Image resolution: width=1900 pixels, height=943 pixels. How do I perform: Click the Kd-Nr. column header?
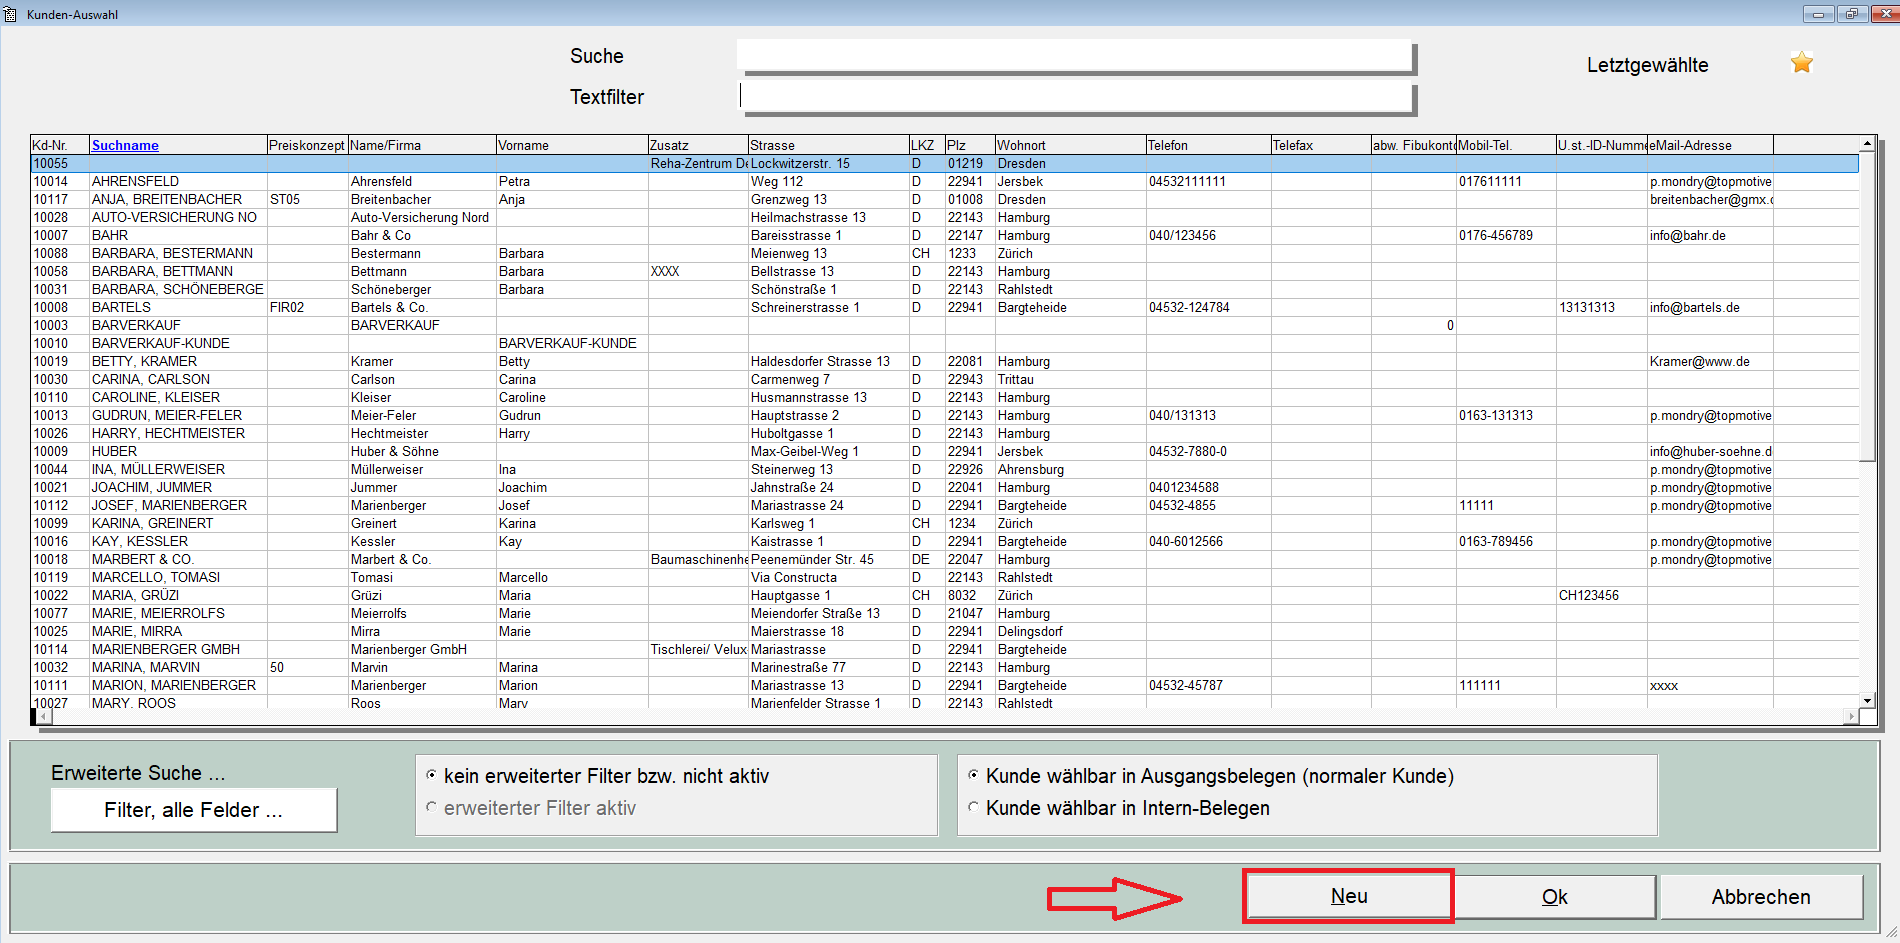[x=60, y=145]
